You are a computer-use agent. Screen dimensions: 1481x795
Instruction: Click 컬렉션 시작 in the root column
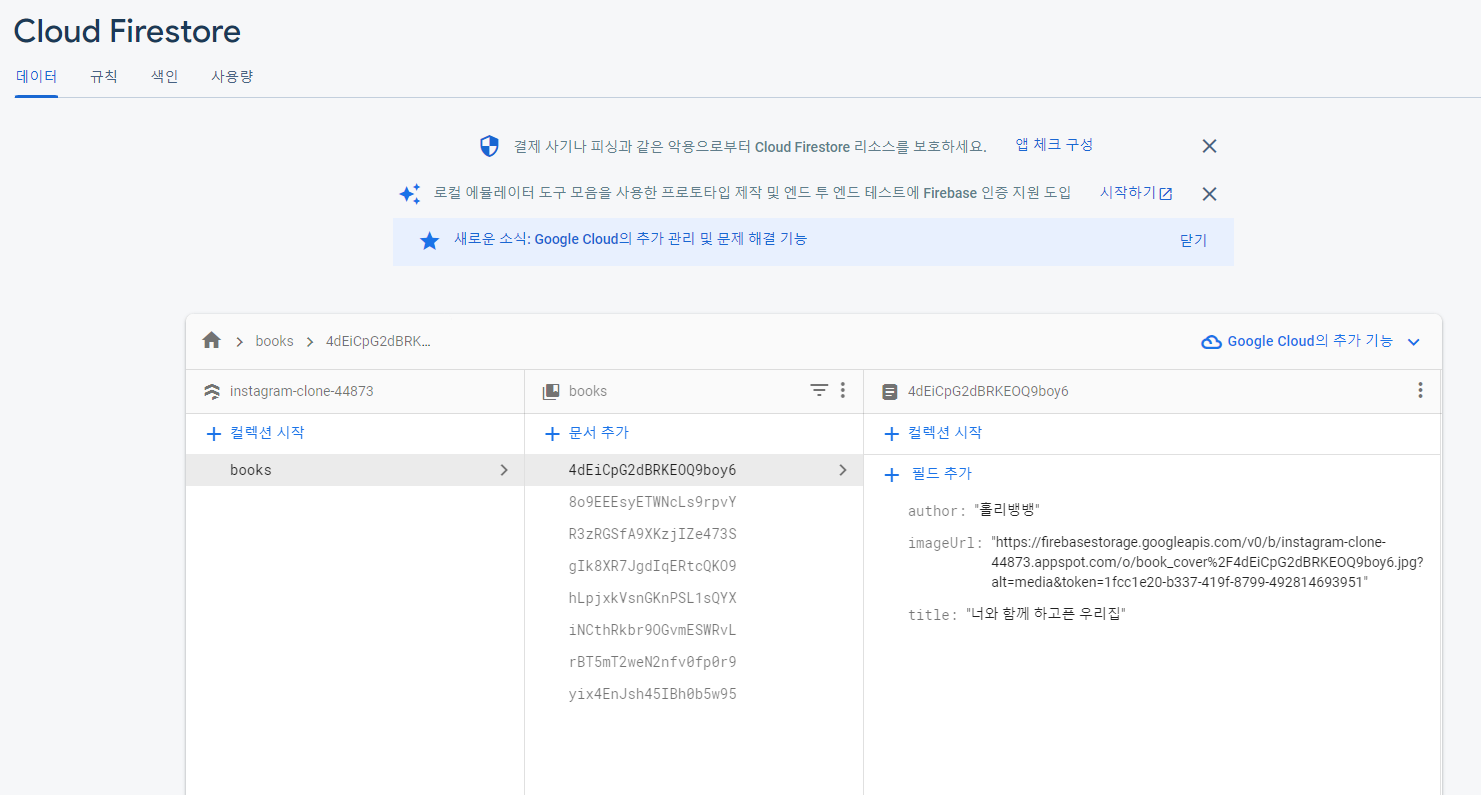tap(255, 433)
